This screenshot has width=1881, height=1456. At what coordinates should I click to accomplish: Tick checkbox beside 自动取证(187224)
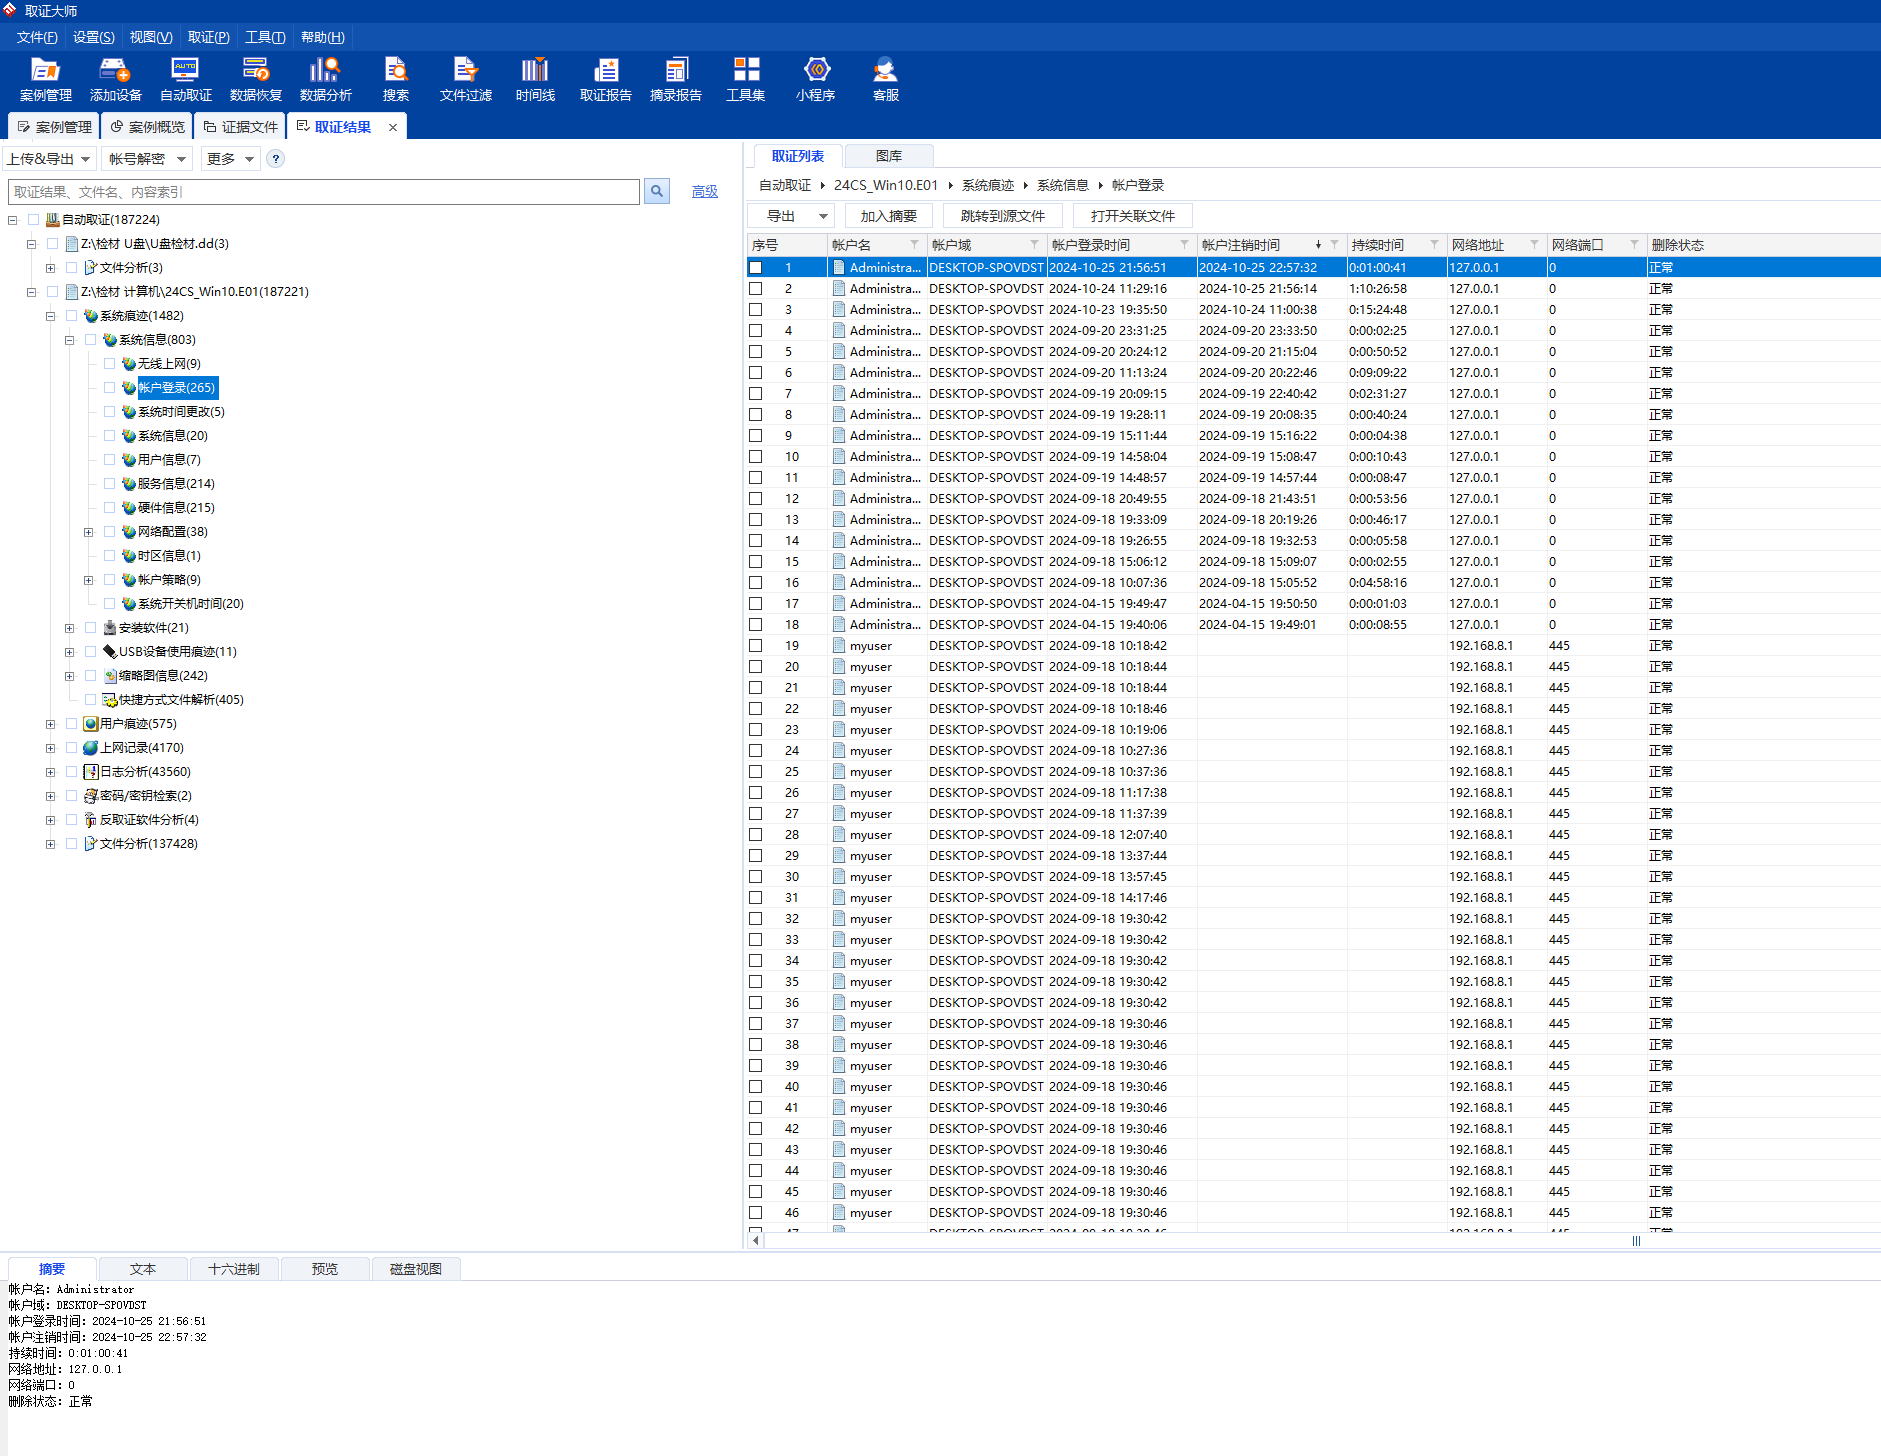(x=33, y=220)
